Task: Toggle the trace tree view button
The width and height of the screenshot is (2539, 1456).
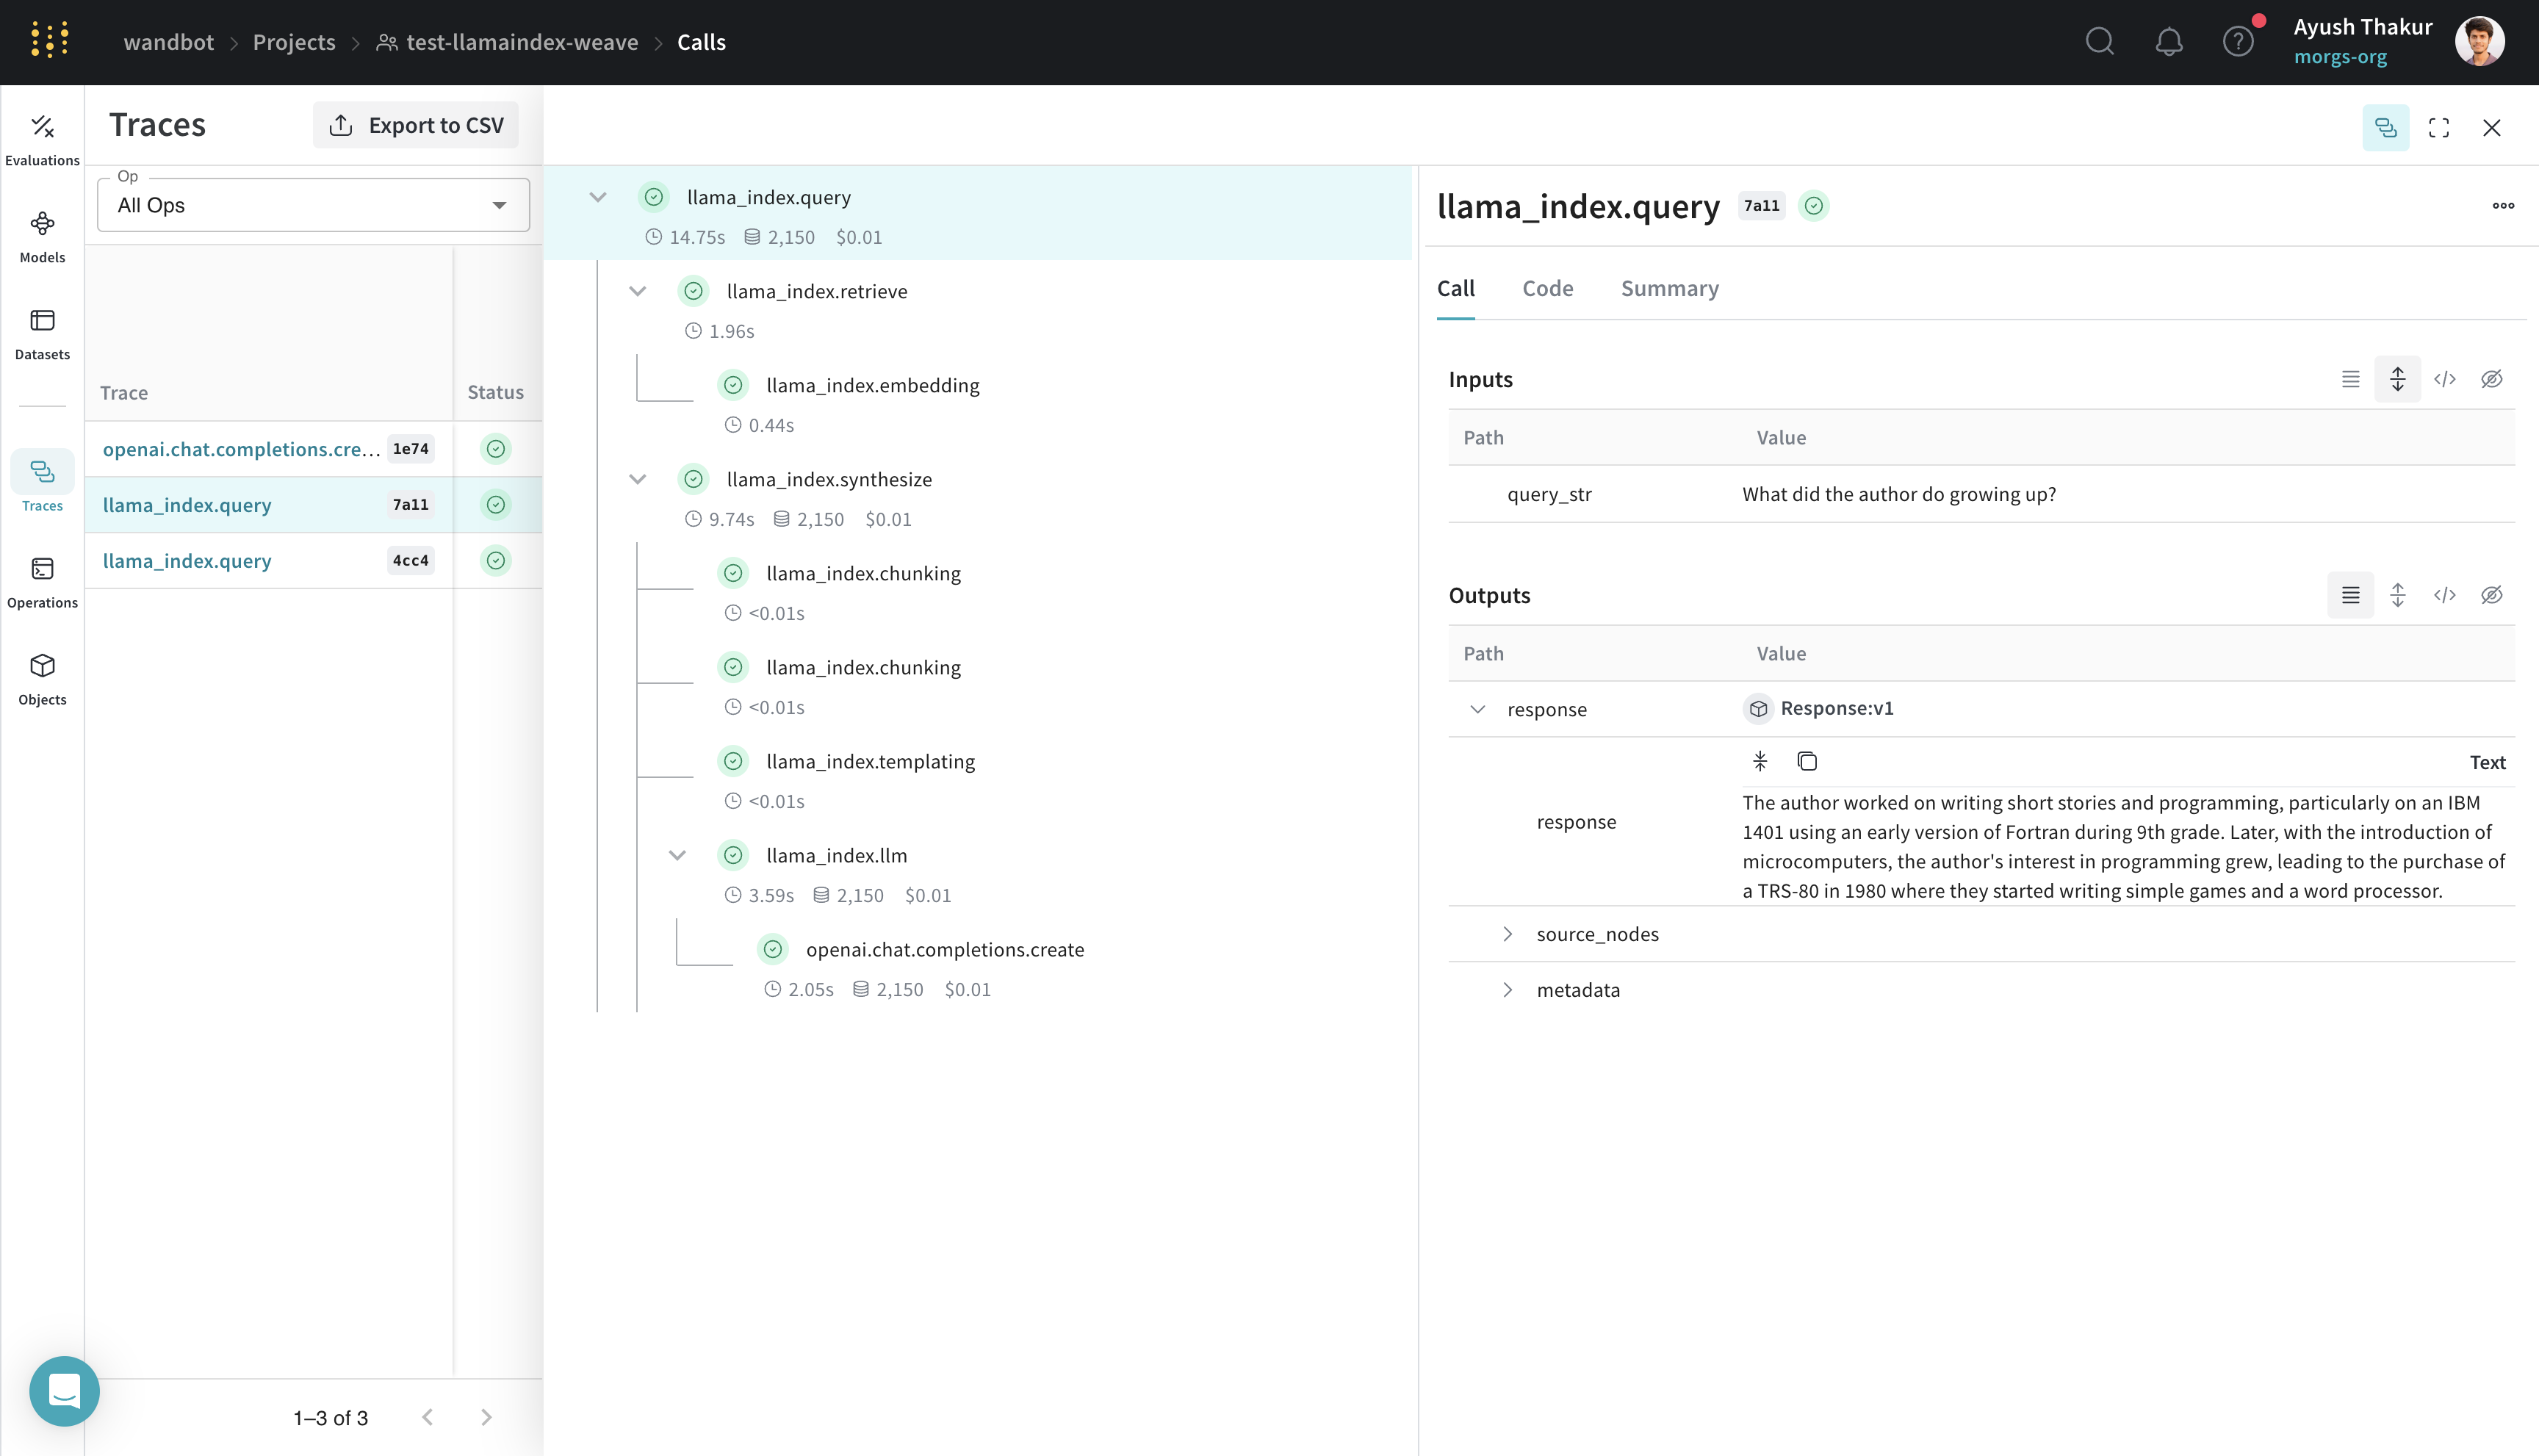Action: click(2385, 128)
